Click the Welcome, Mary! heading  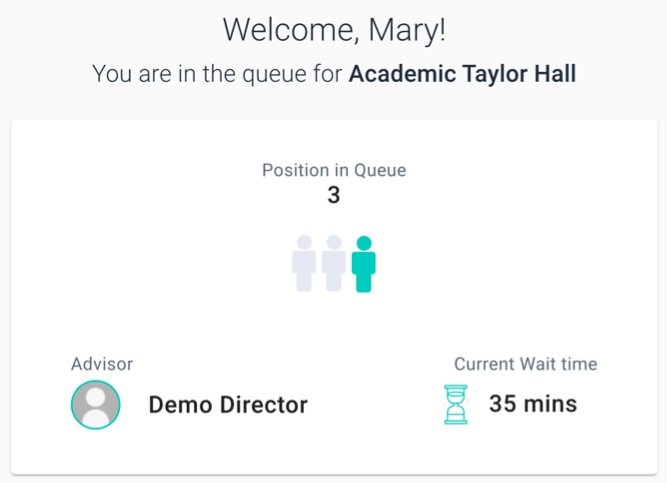tap(334, 30)
